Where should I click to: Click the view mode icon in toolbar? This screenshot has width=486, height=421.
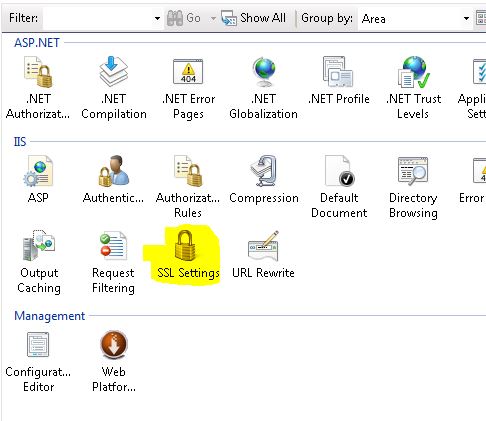(x=481, y=18)
